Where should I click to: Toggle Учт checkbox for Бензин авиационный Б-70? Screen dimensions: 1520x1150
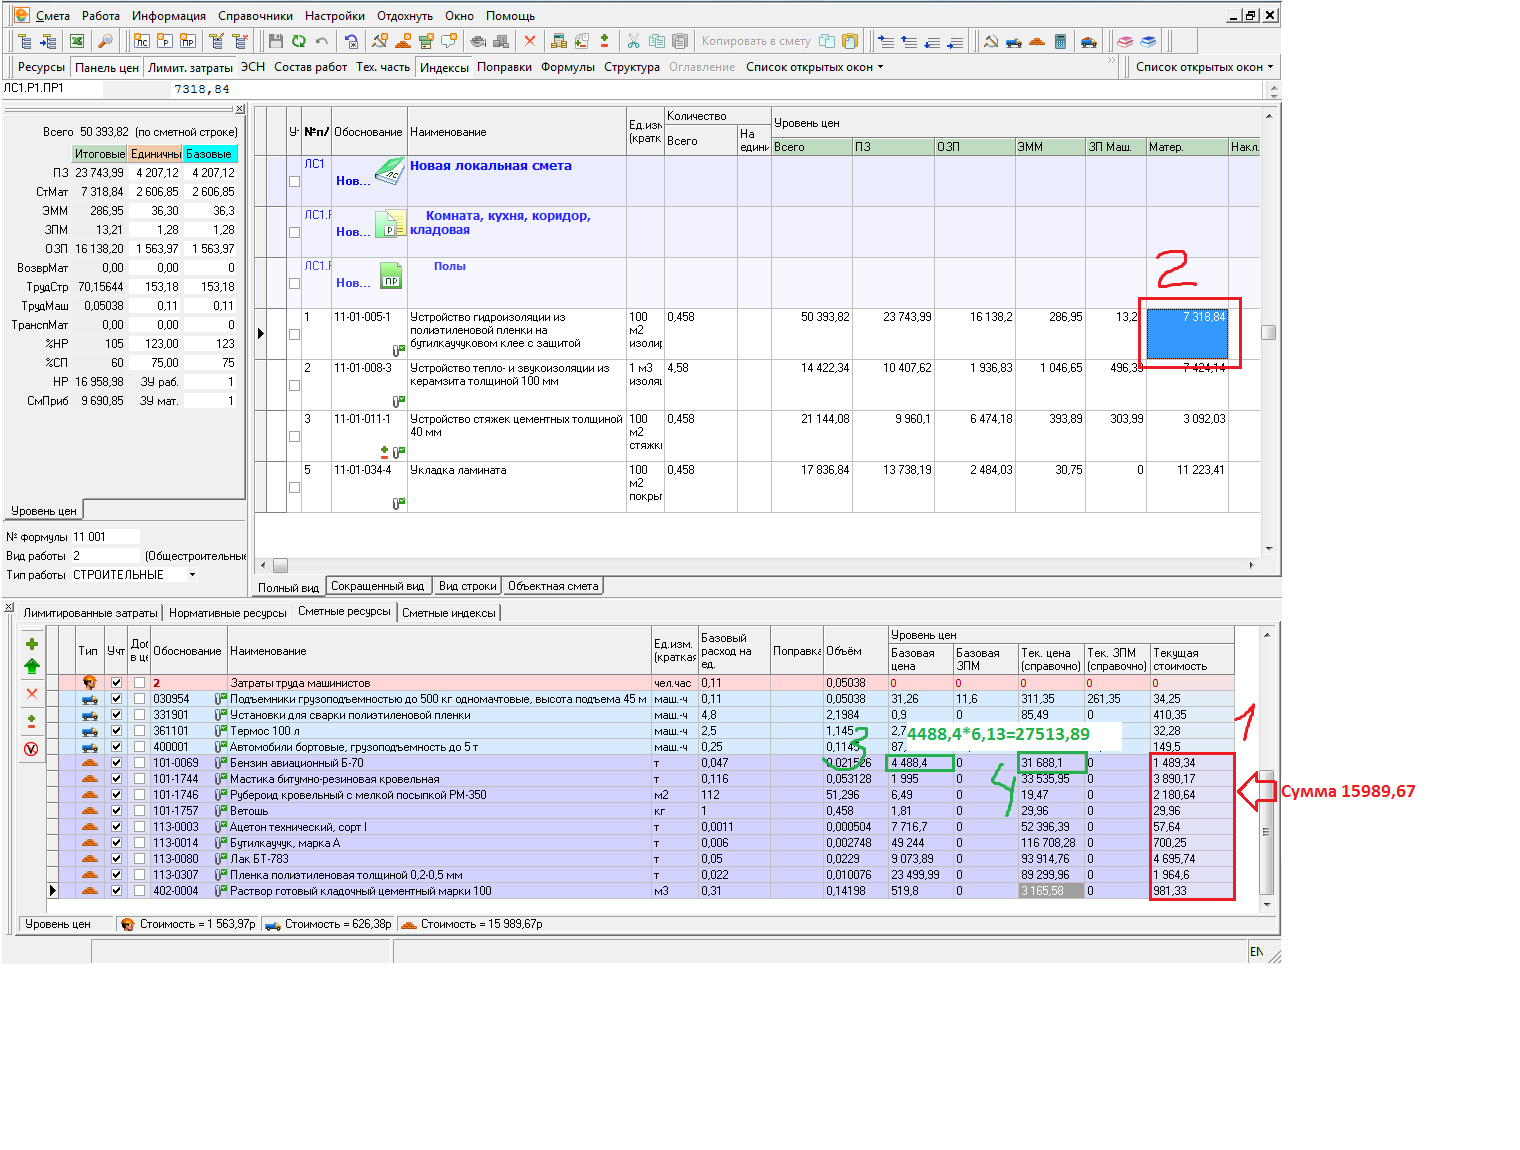pos(116,763)
